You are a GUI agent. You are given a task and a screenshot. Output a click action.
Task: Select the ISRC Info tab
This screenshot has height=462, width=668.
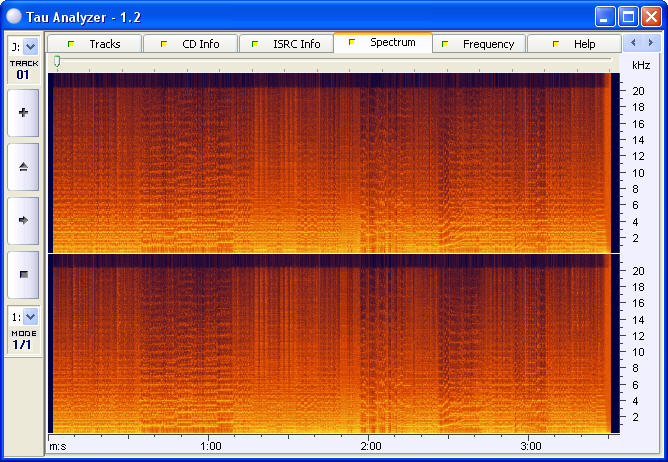(x=286, y=44)
